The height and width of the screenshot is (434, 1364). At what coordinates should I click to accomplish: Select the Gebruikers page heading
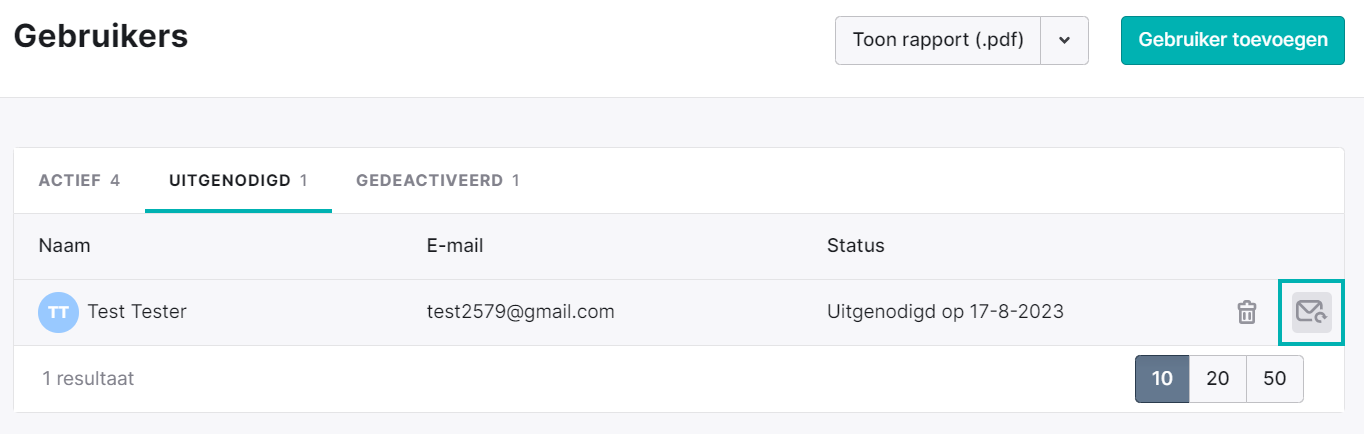101,36
